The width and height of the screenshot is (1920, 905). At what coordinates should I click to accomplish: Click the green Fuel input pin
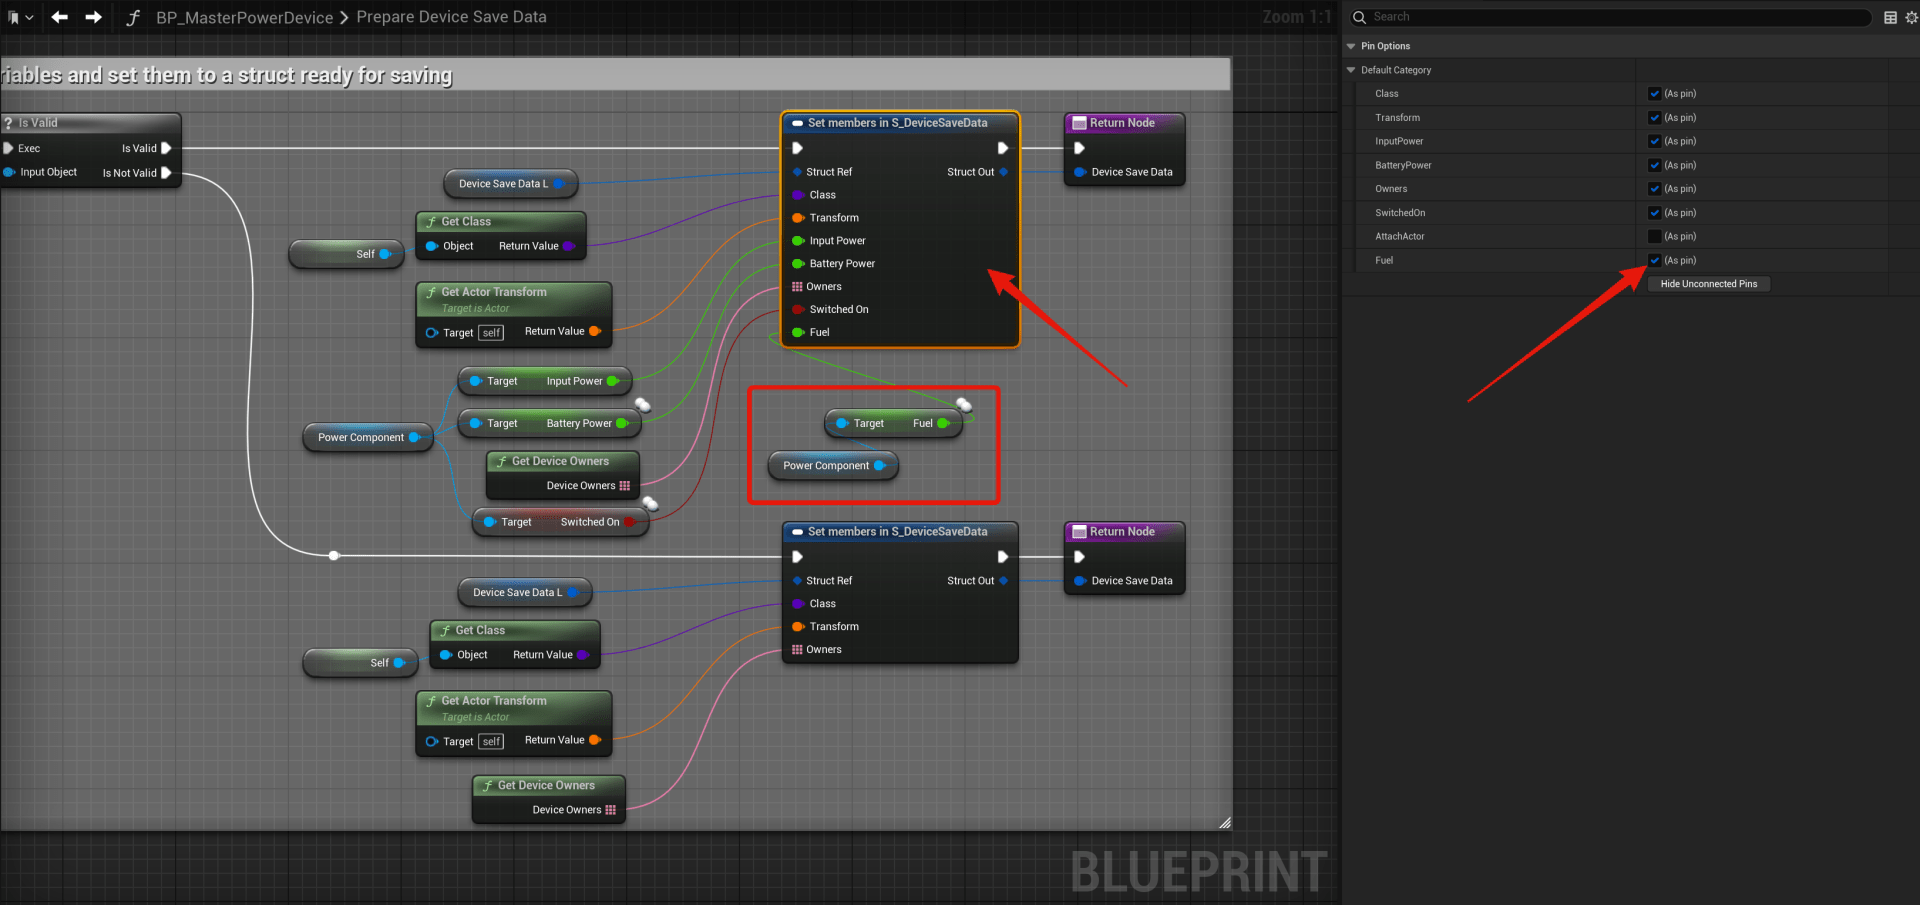pos(798,332)
